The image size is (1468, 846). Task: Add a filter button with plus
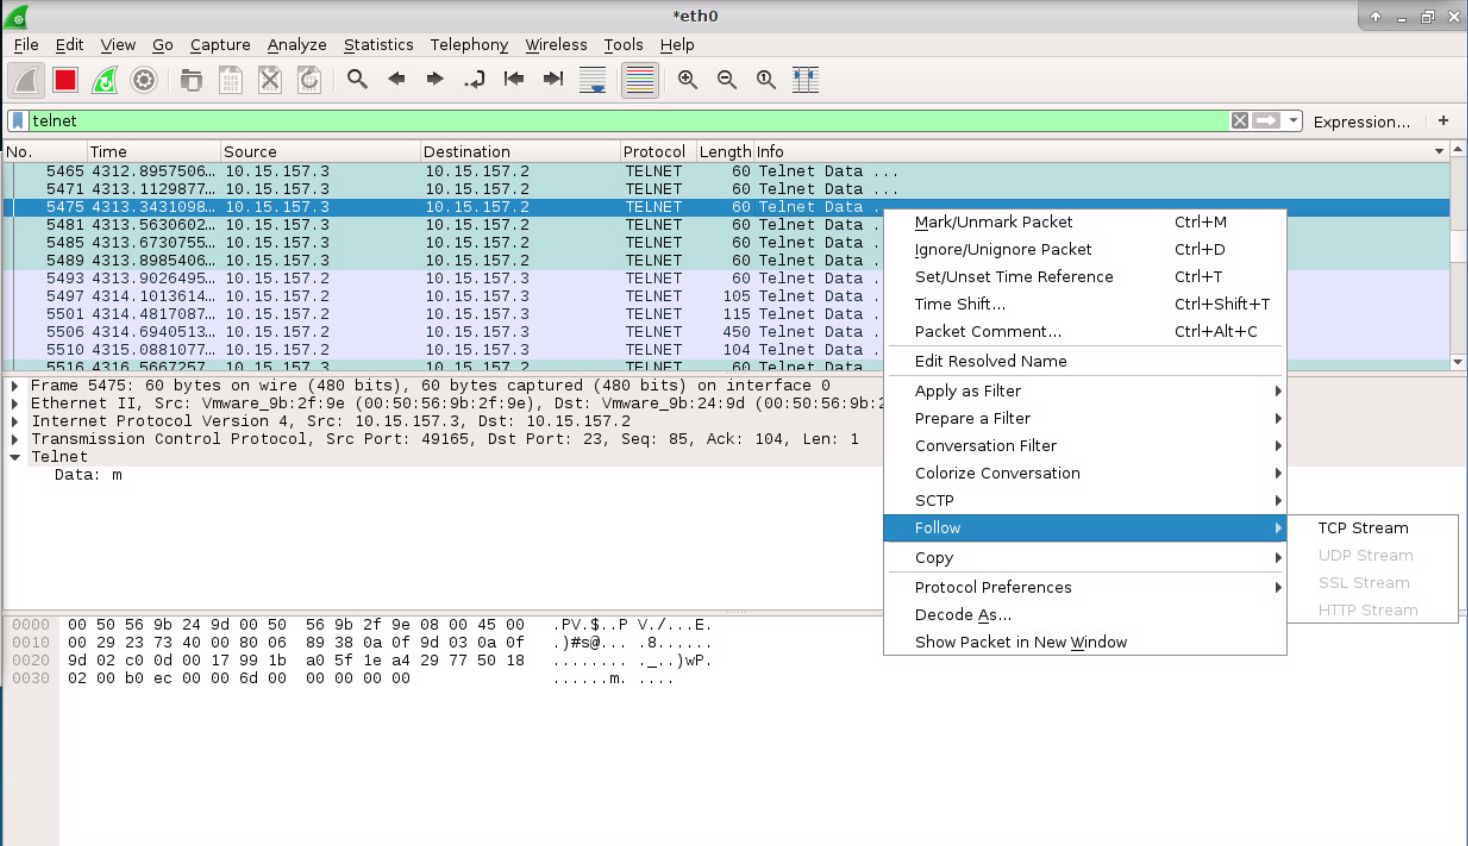pos(1443,121)
